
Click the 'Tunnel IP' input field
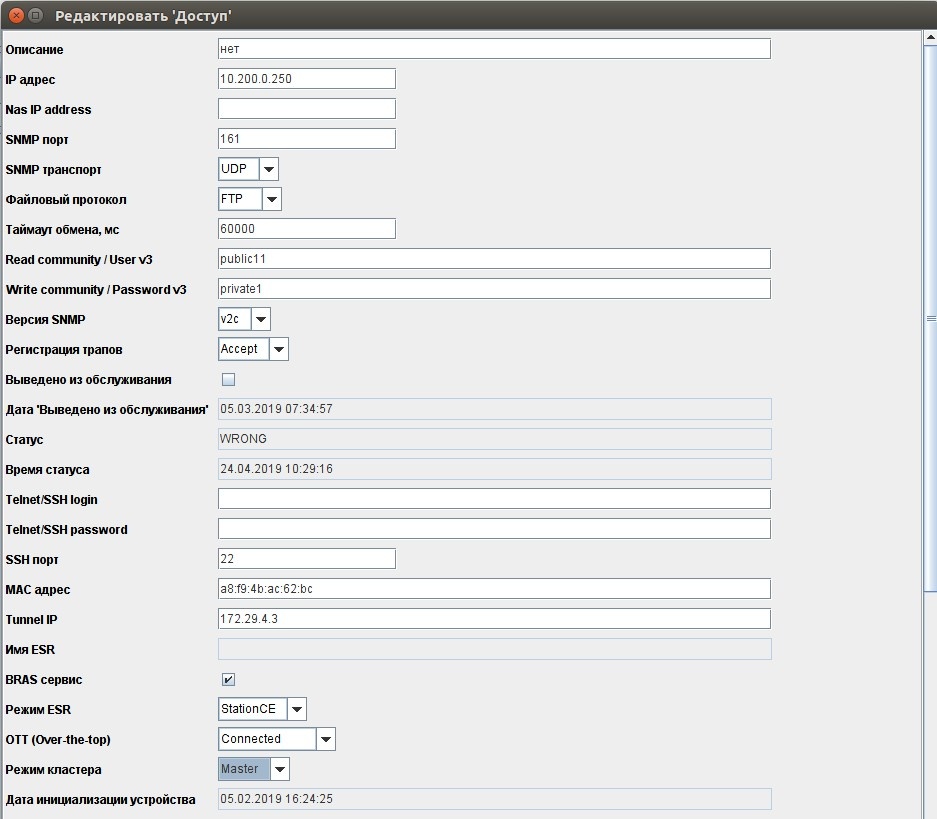[494, 619]
